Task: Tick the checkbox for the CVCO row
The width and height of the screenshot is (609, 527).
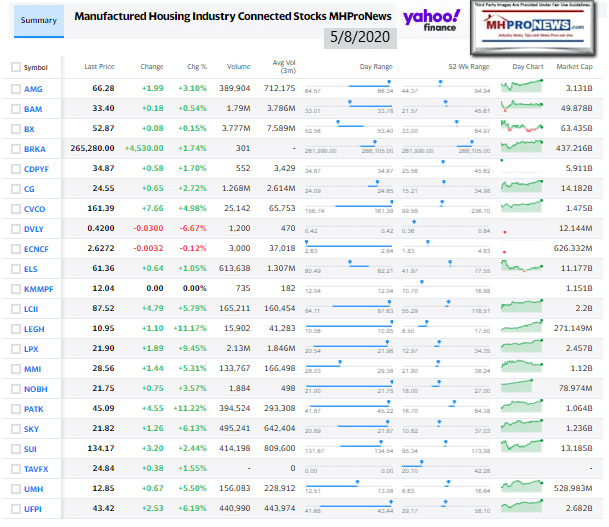Action: tap(14, 208)
